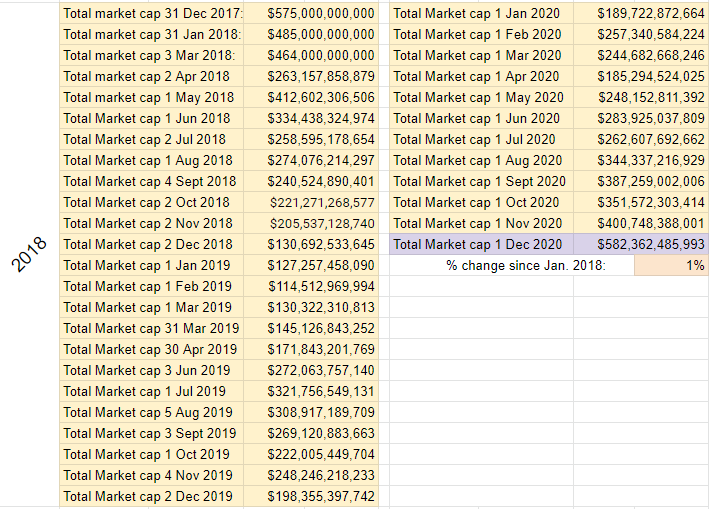Click the $114,512,969,994 cell for Feb 2019
Image resolution: width=709 pixels, height=509 pixels.
[311, 287]
